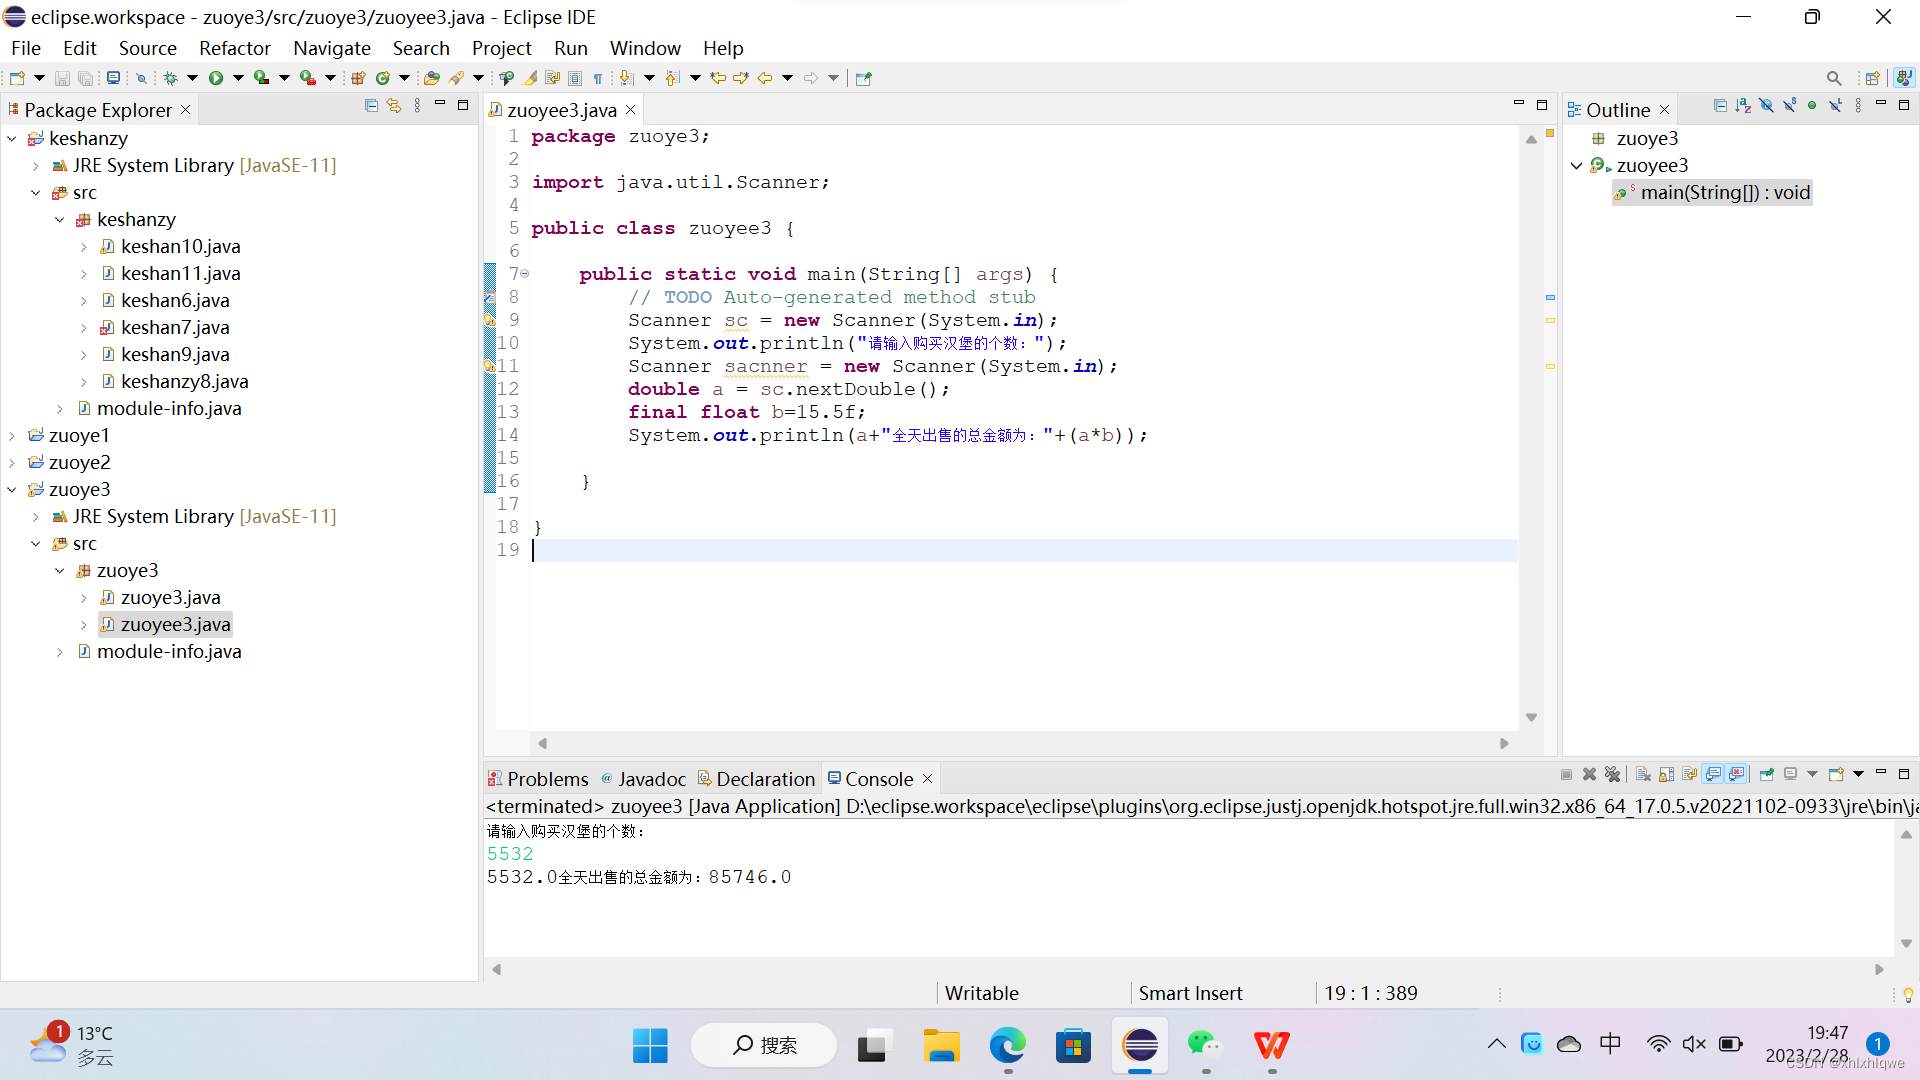
Task: Click the toolbar search magnifier icon
Action: pyautogui.click(x=1833, y=78)
